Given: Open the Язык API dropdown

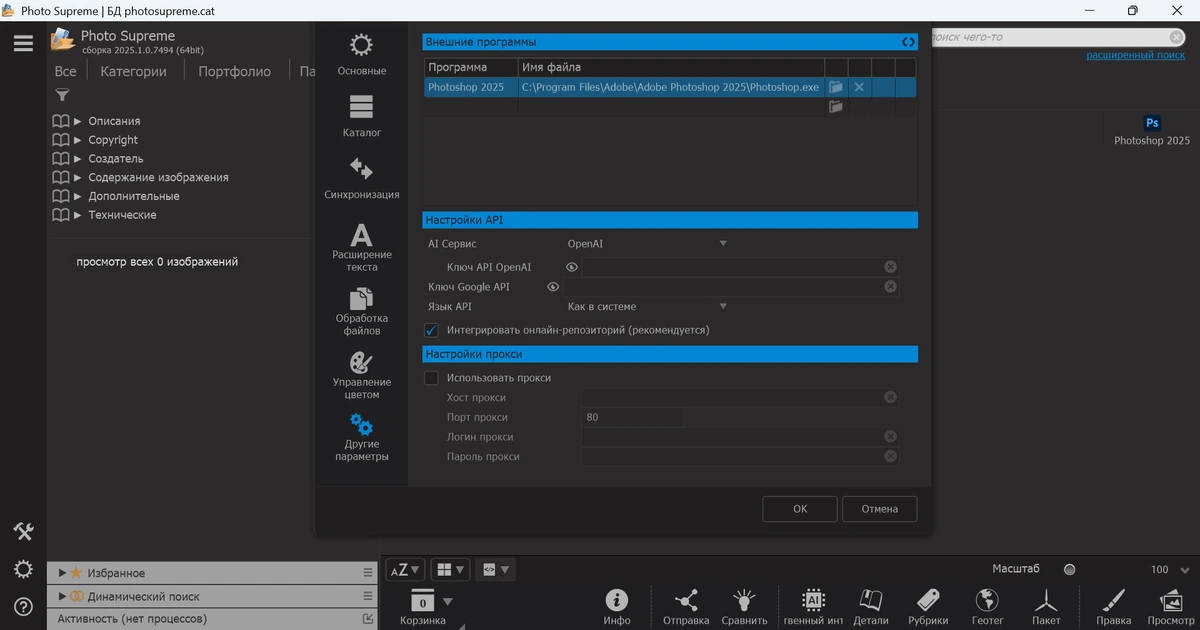Looking at the screenshot, I should click(647, 307).
